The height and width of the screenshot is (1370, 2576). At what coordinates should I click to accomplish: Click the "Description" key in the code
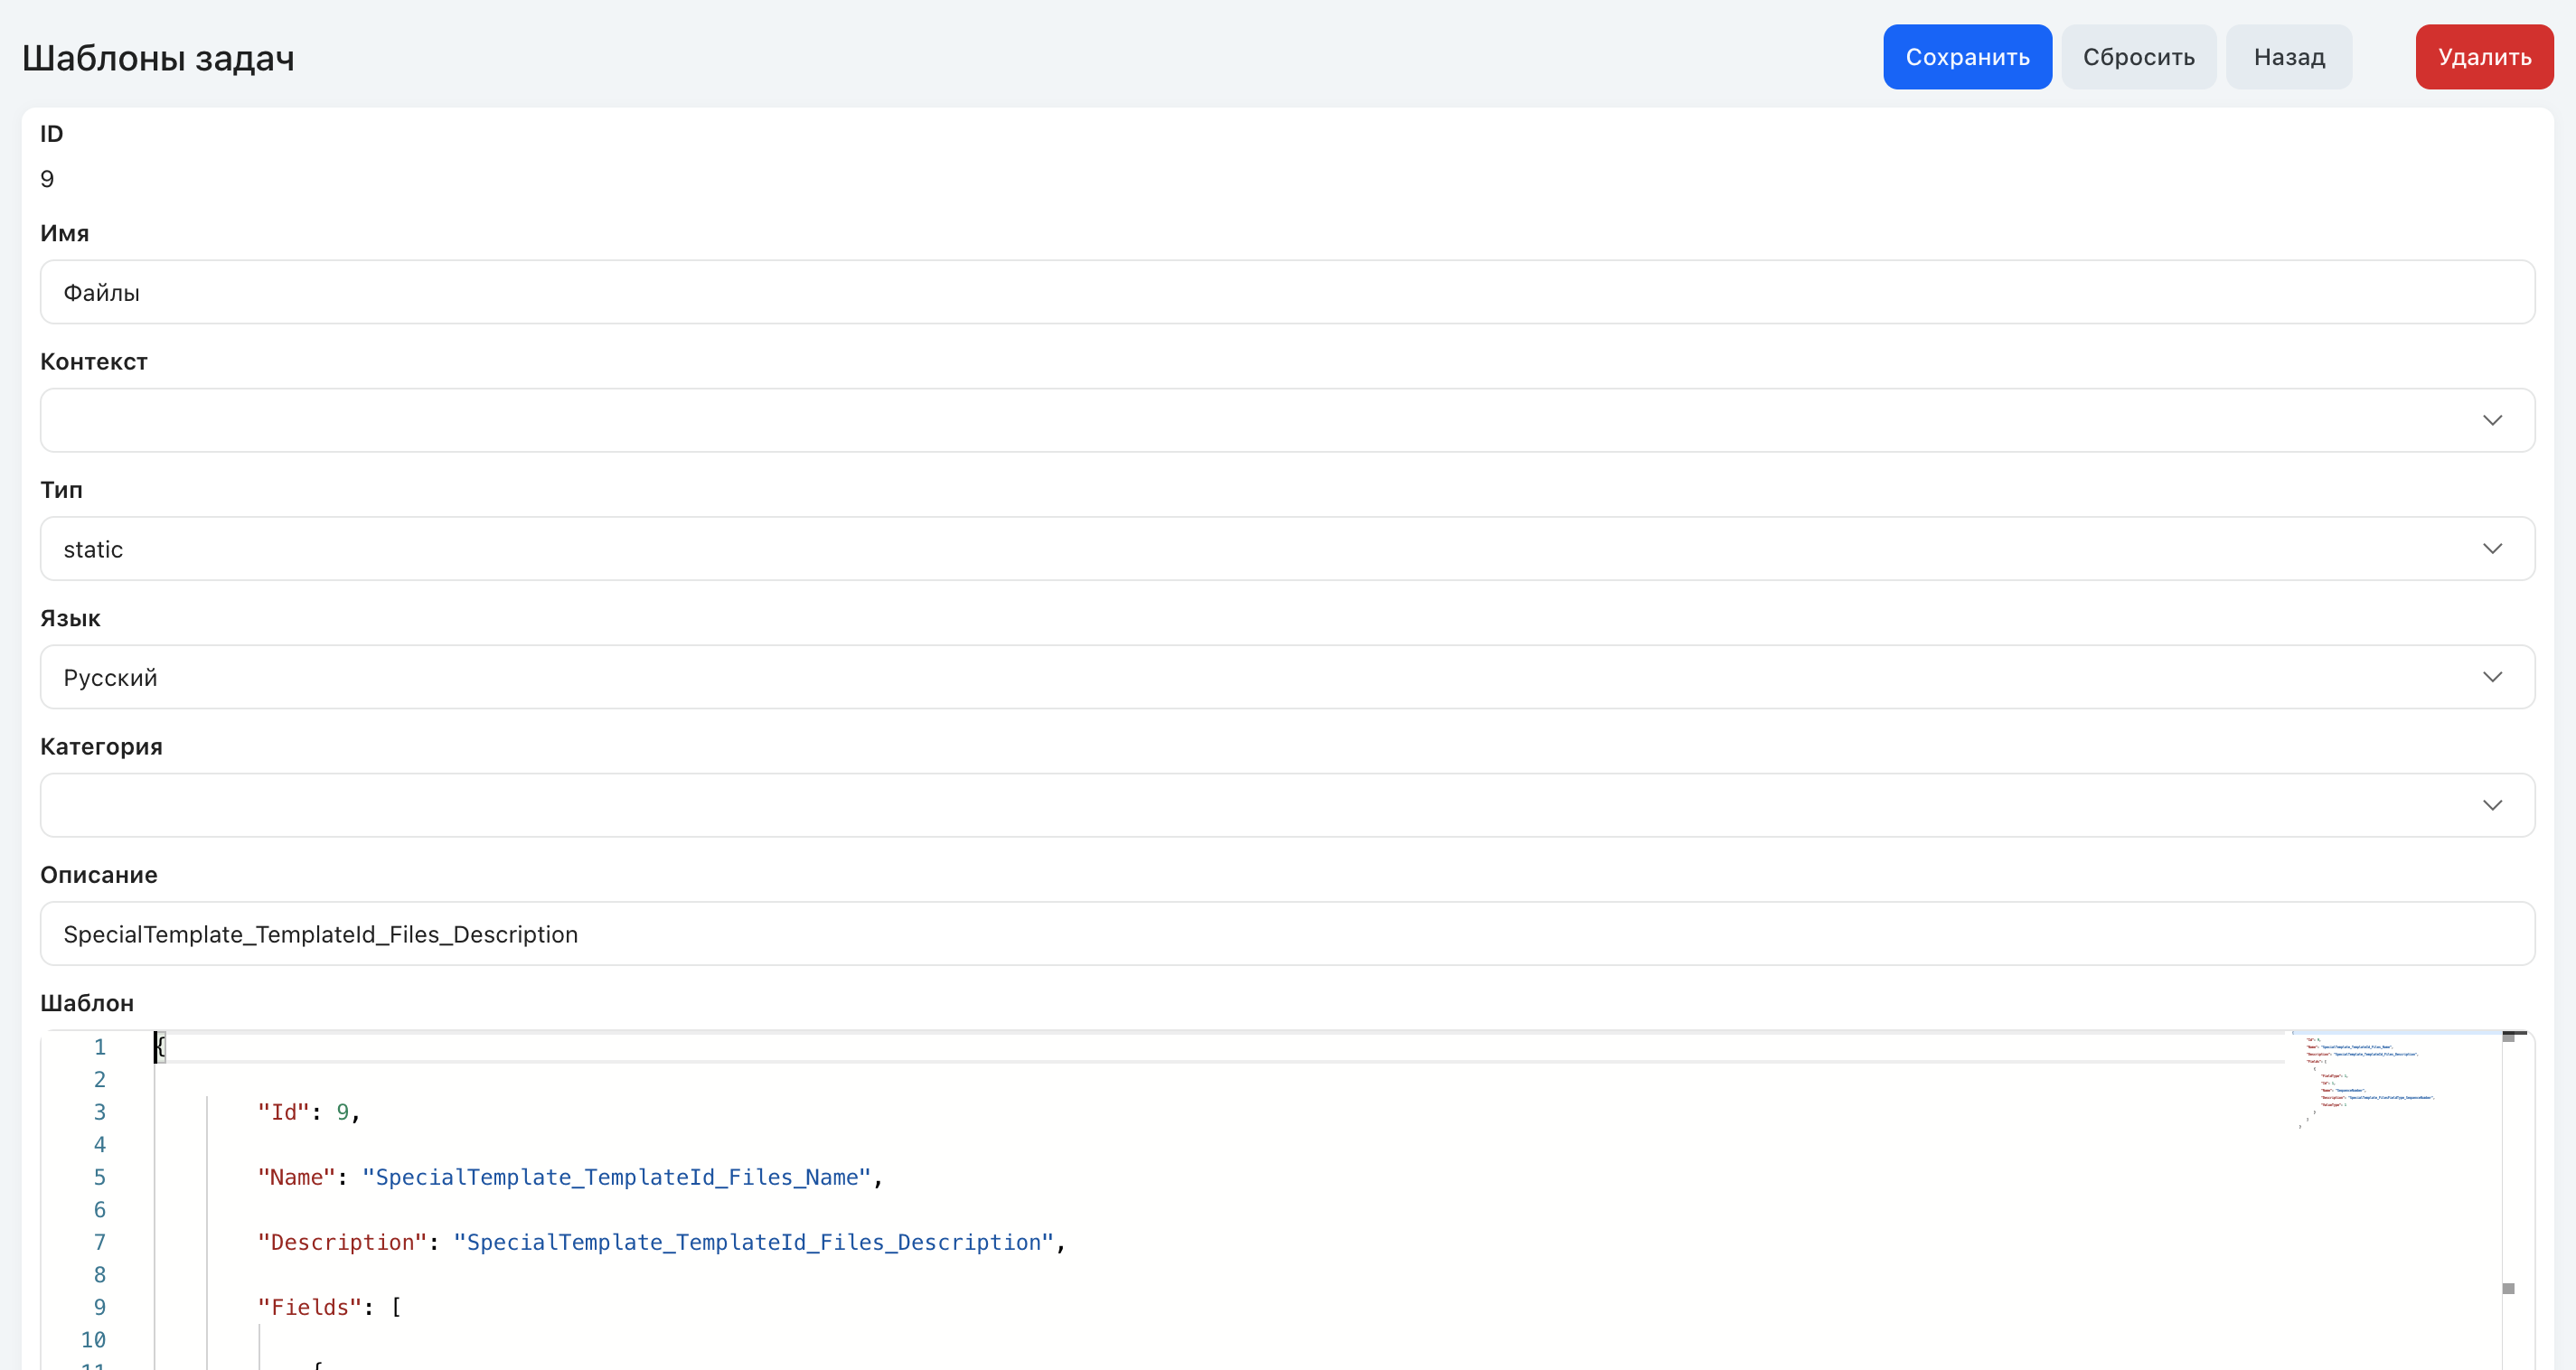tap(342, 1242)
